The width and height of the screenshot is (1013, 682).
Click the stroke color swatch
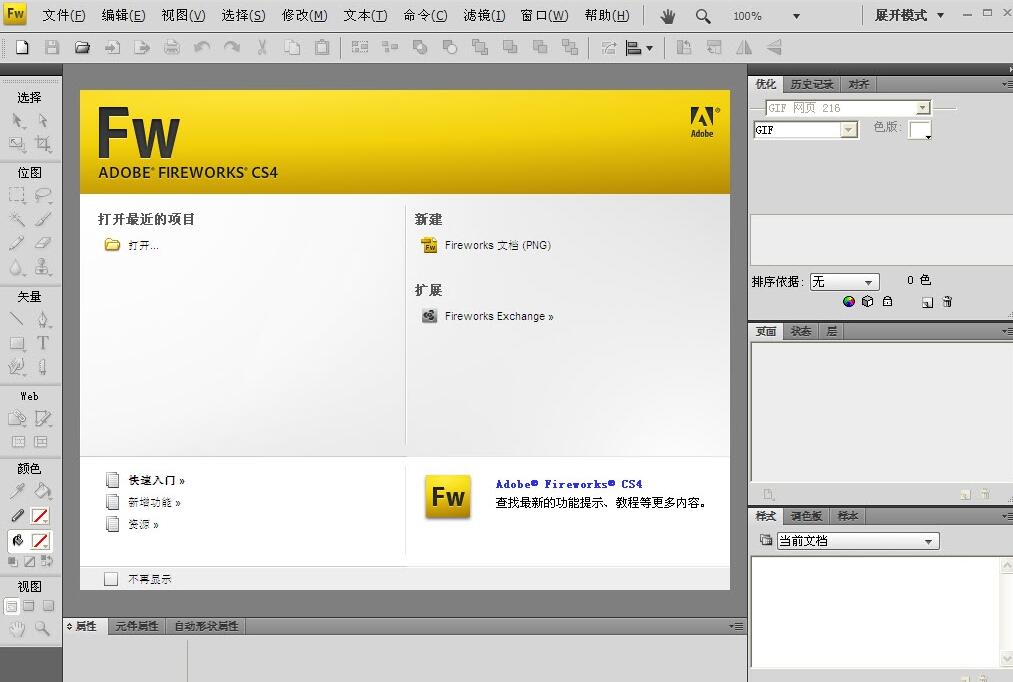tap(40, 516)
